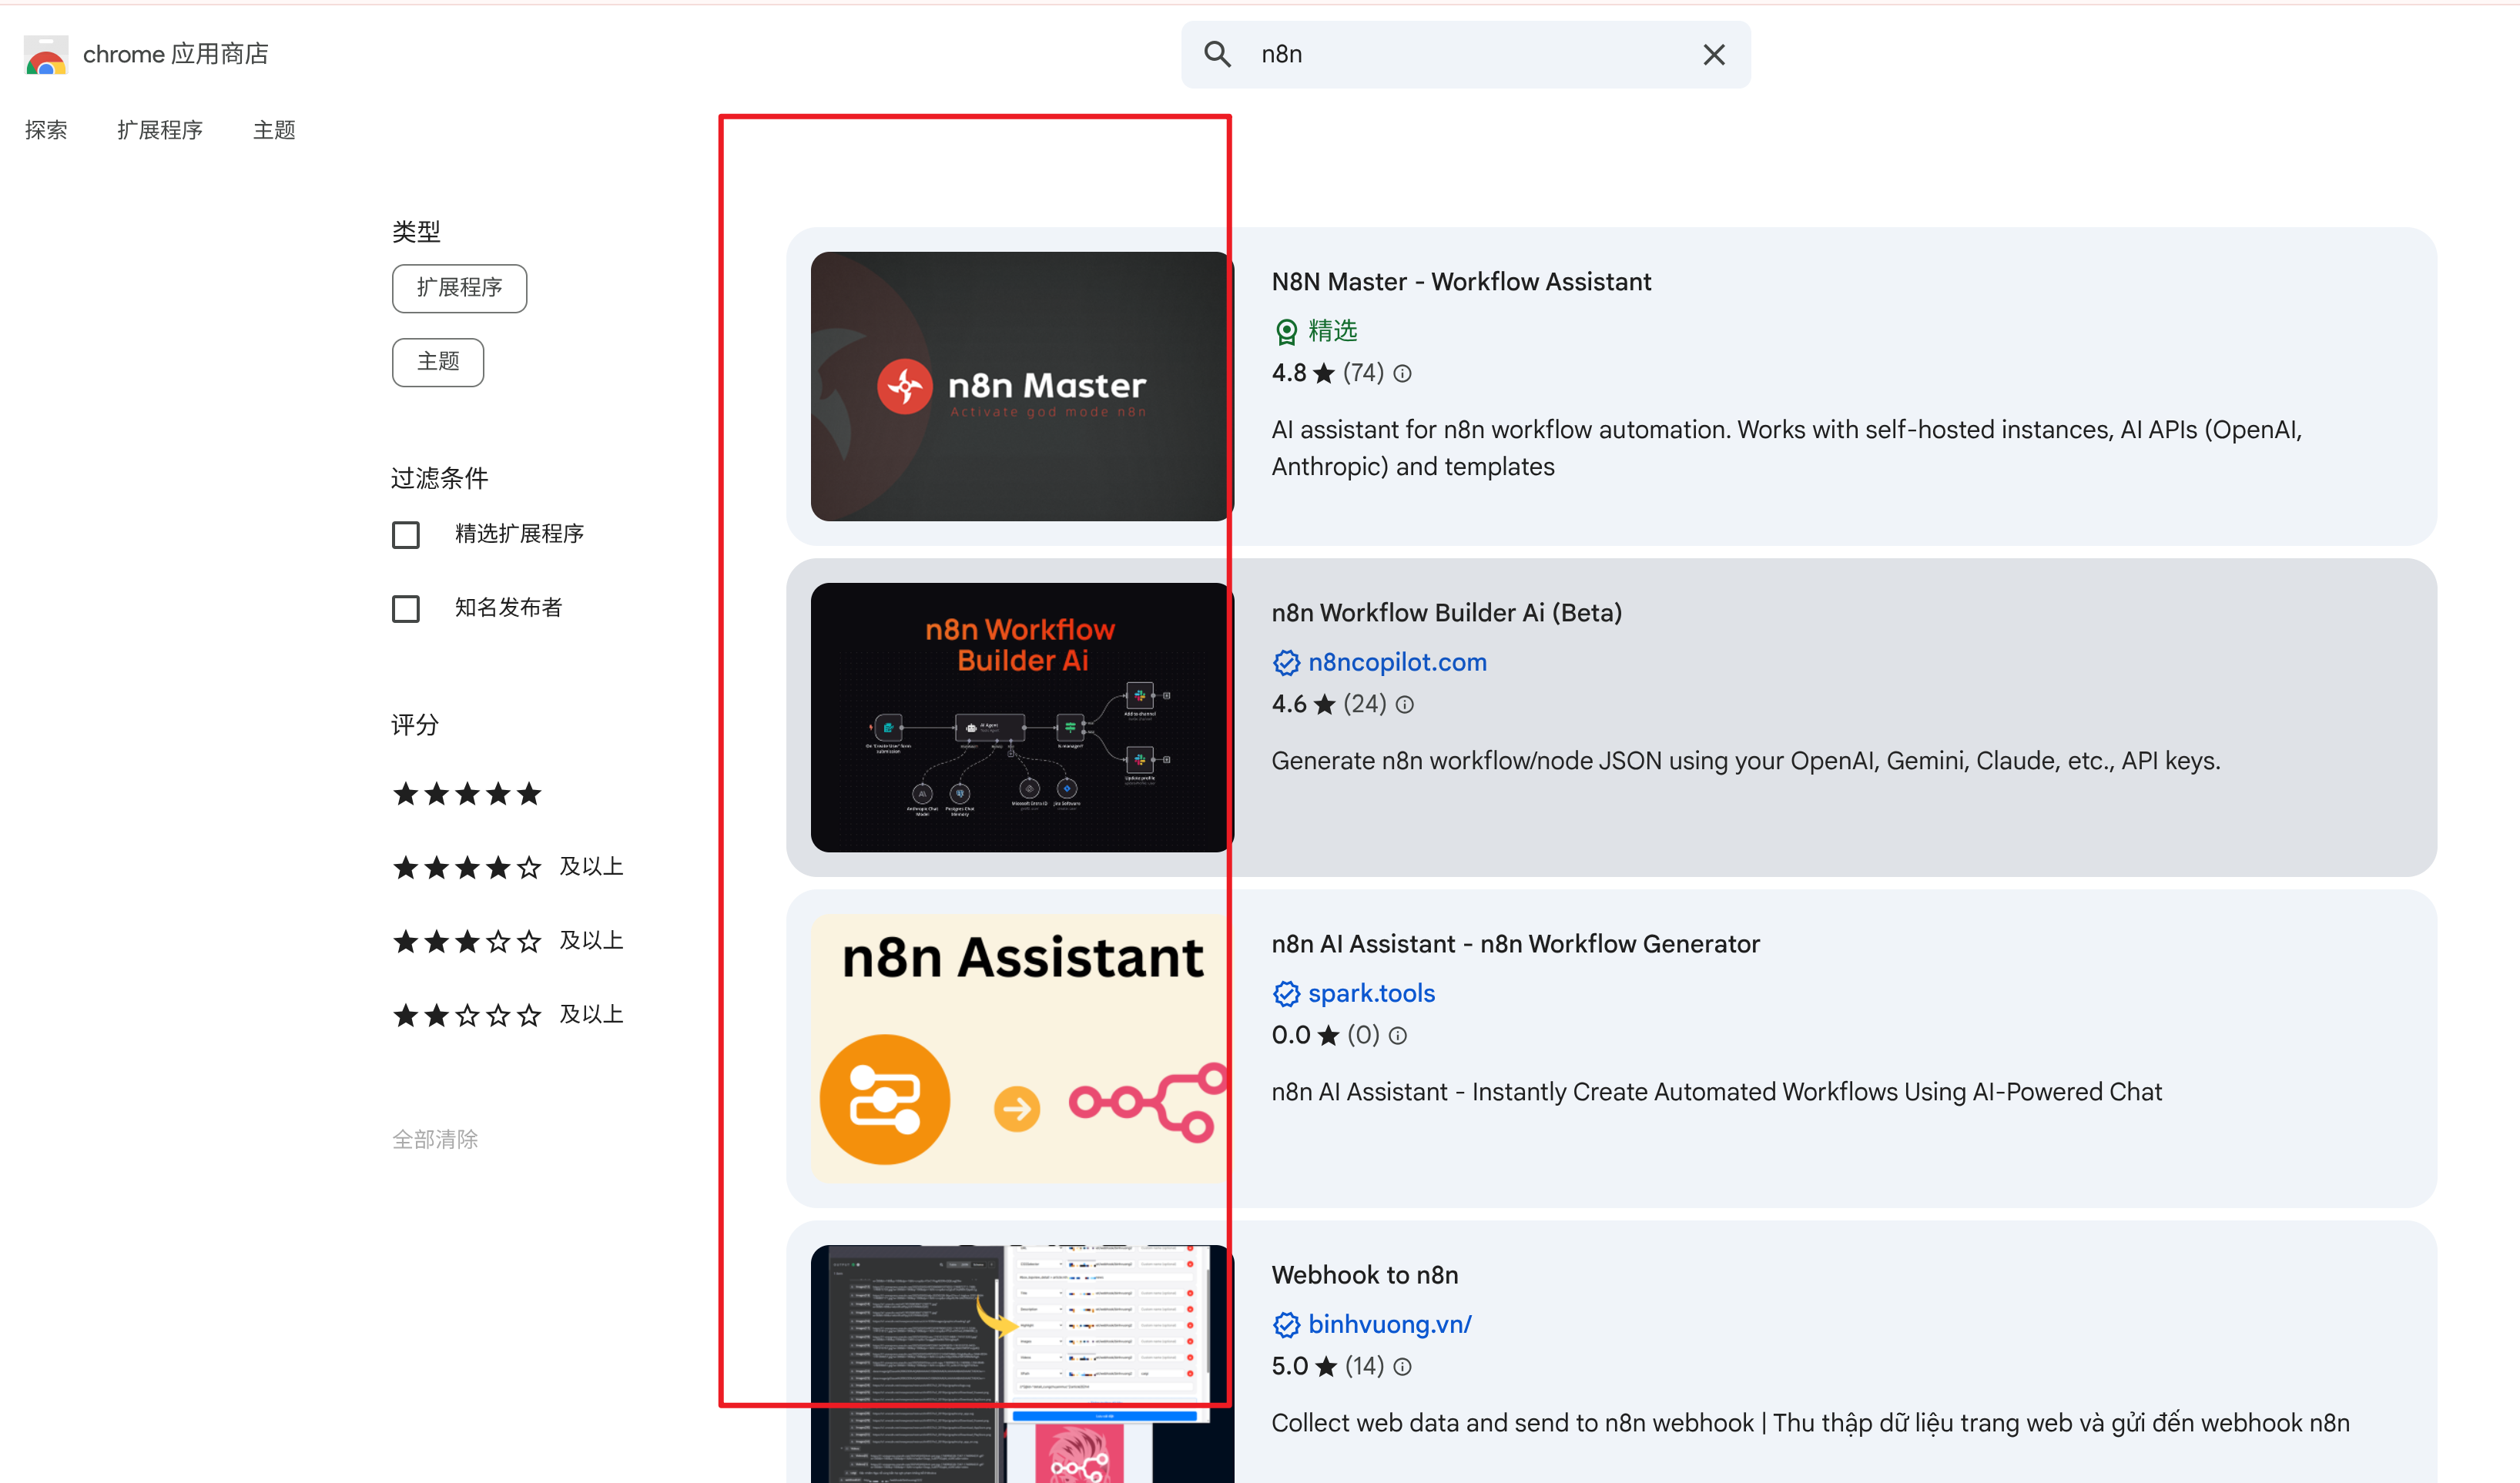The image size is (2520, 1483).
Task: Click the 类型 section heading
Action: 416,232
